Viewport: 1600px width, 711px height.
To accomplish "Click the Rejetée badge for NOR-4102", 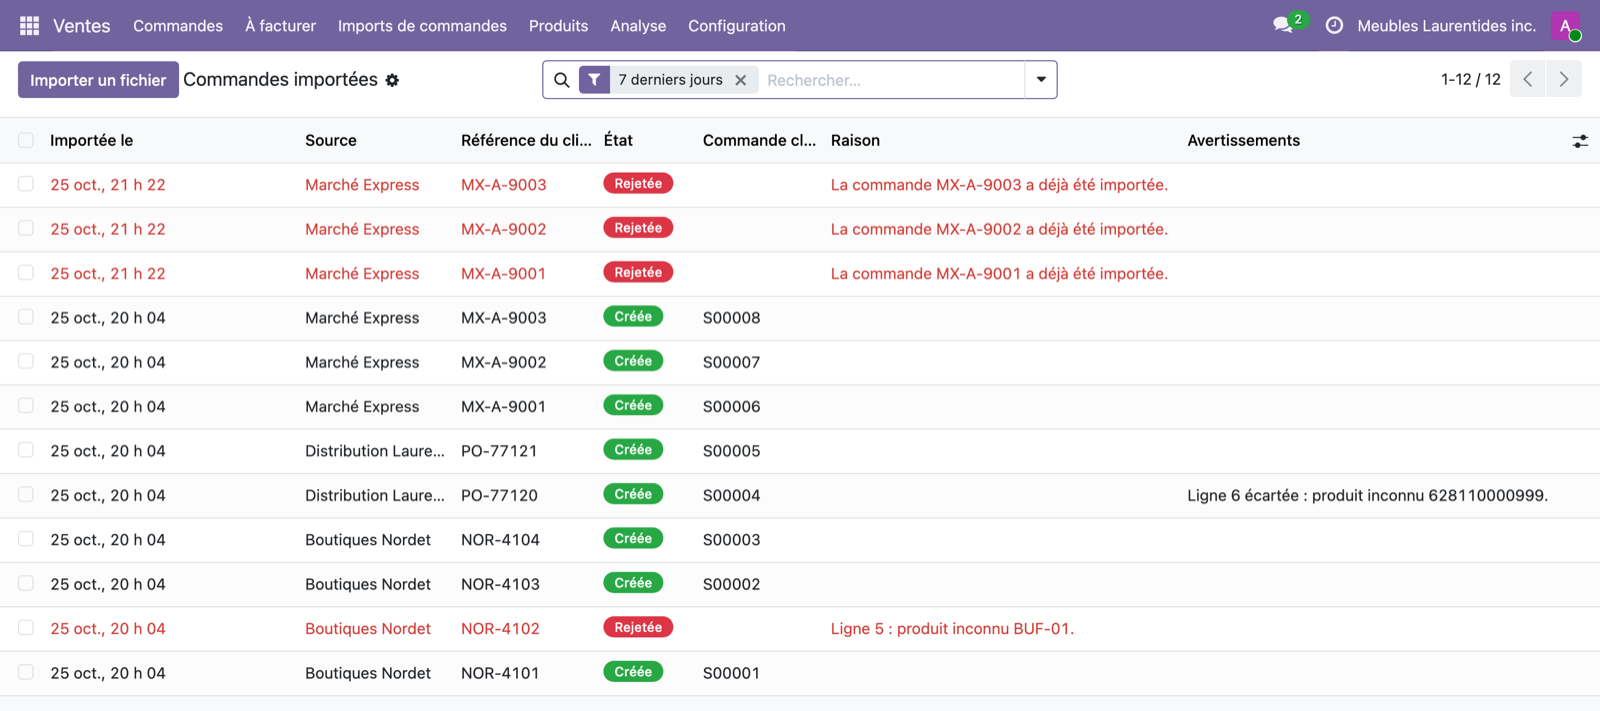I will pos(638,628).
